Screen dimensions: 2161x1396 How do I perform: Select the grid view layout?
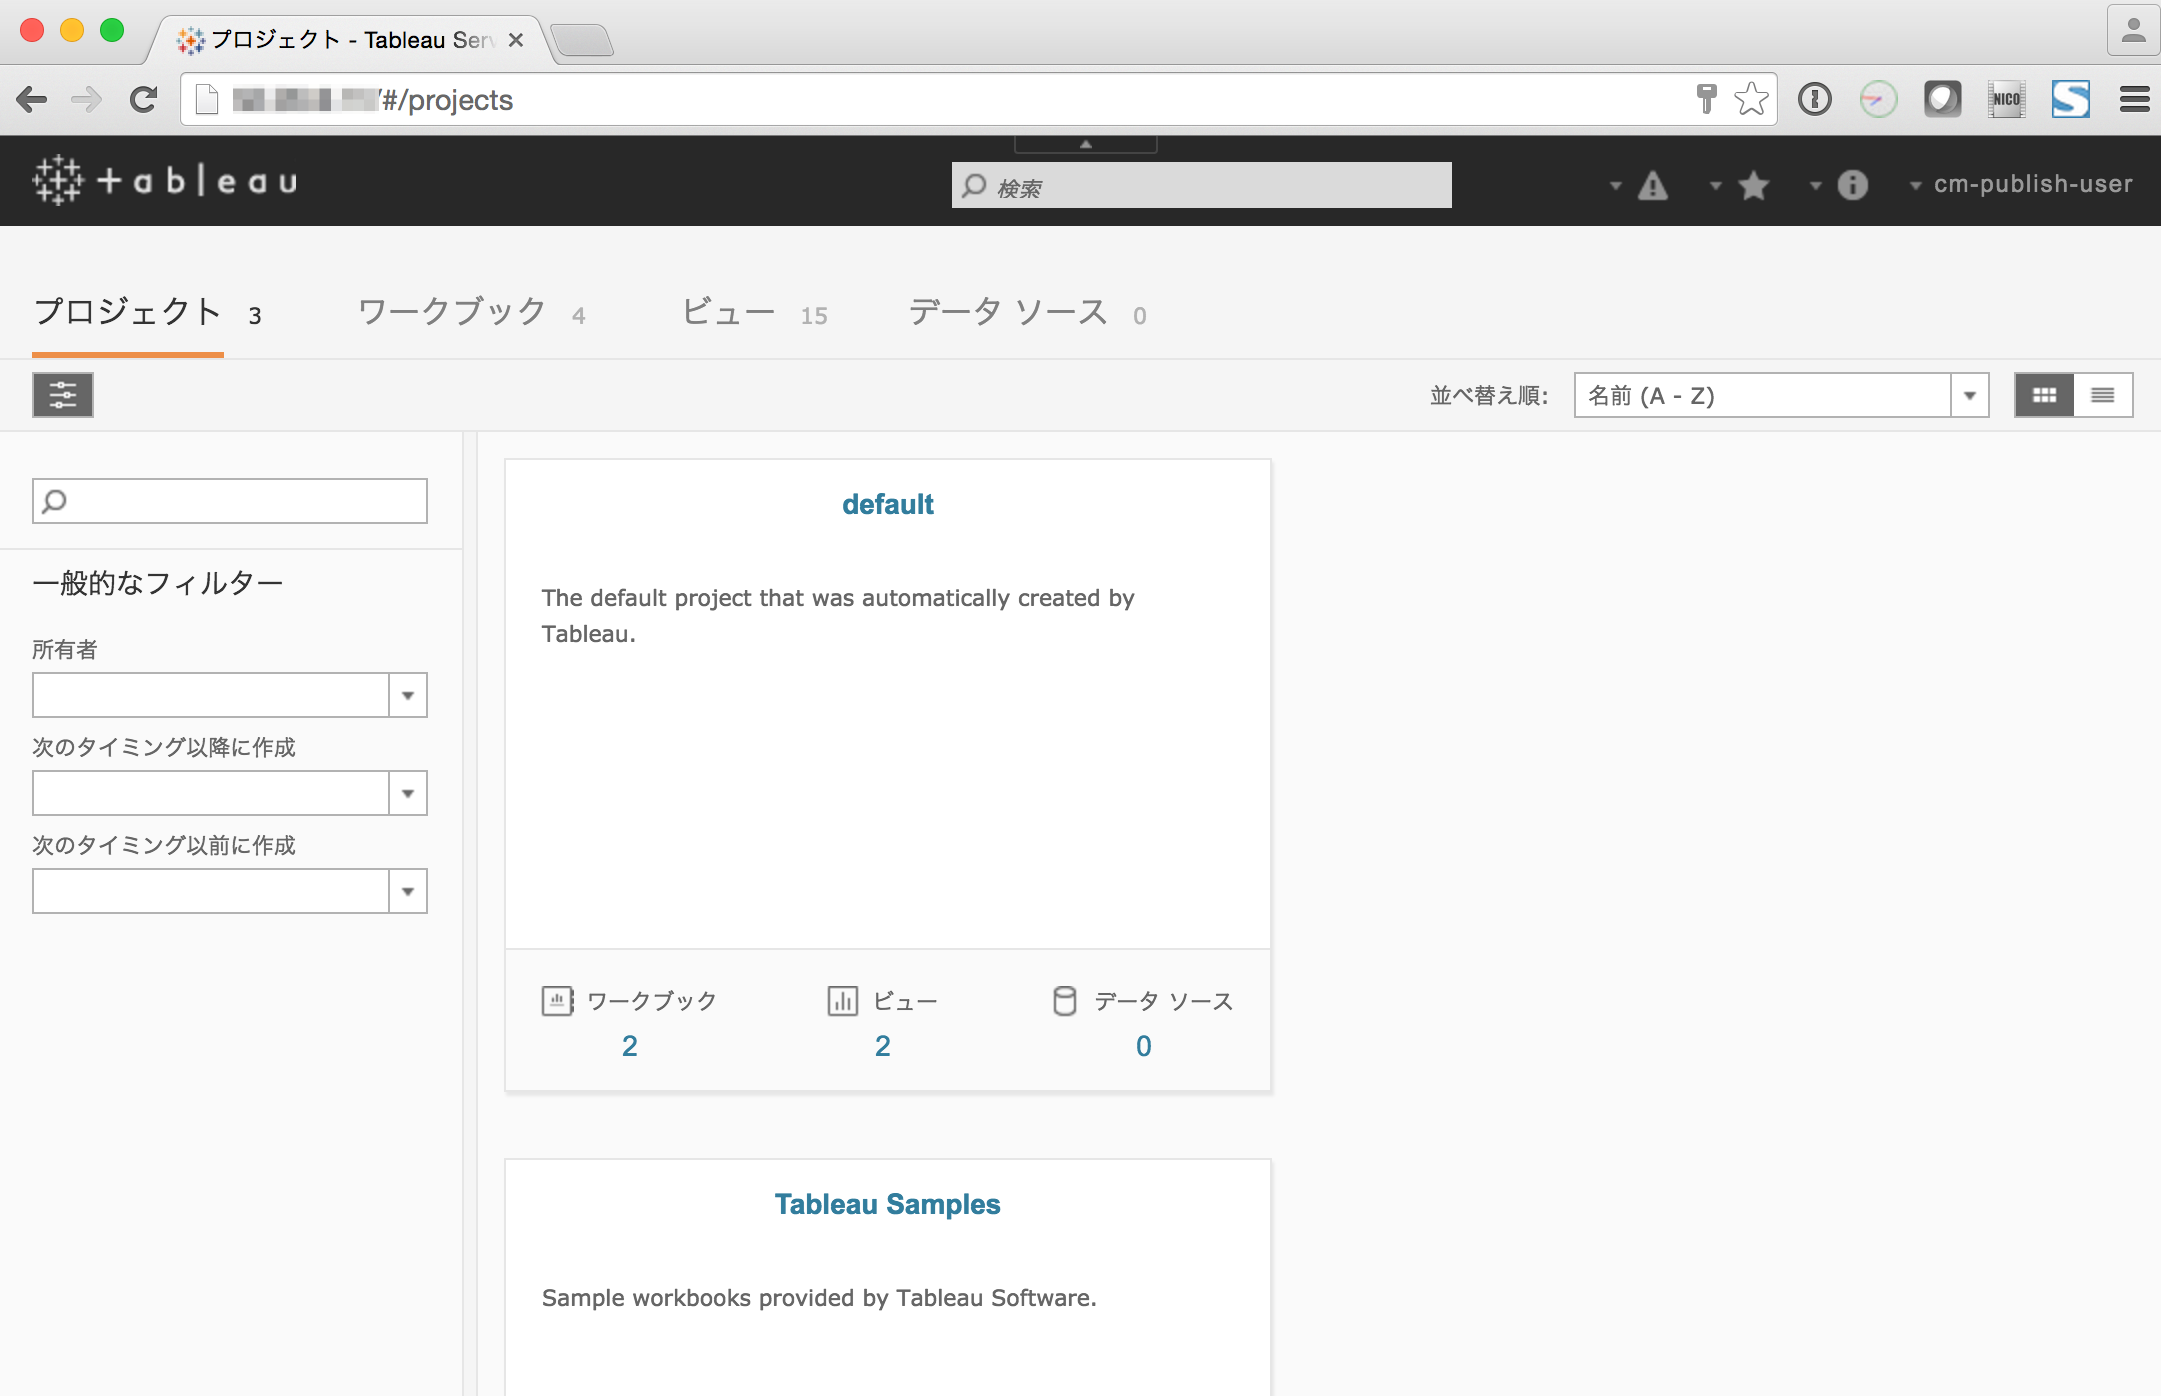[2046, 395]
